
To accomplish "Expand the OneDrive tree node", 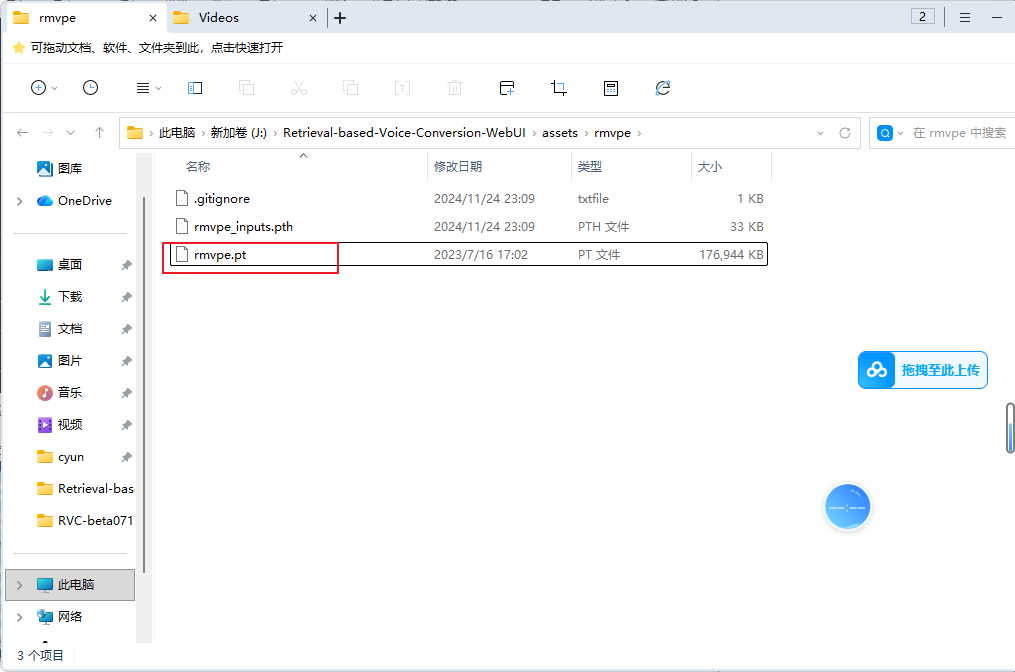I will click(x=19, y=201).
